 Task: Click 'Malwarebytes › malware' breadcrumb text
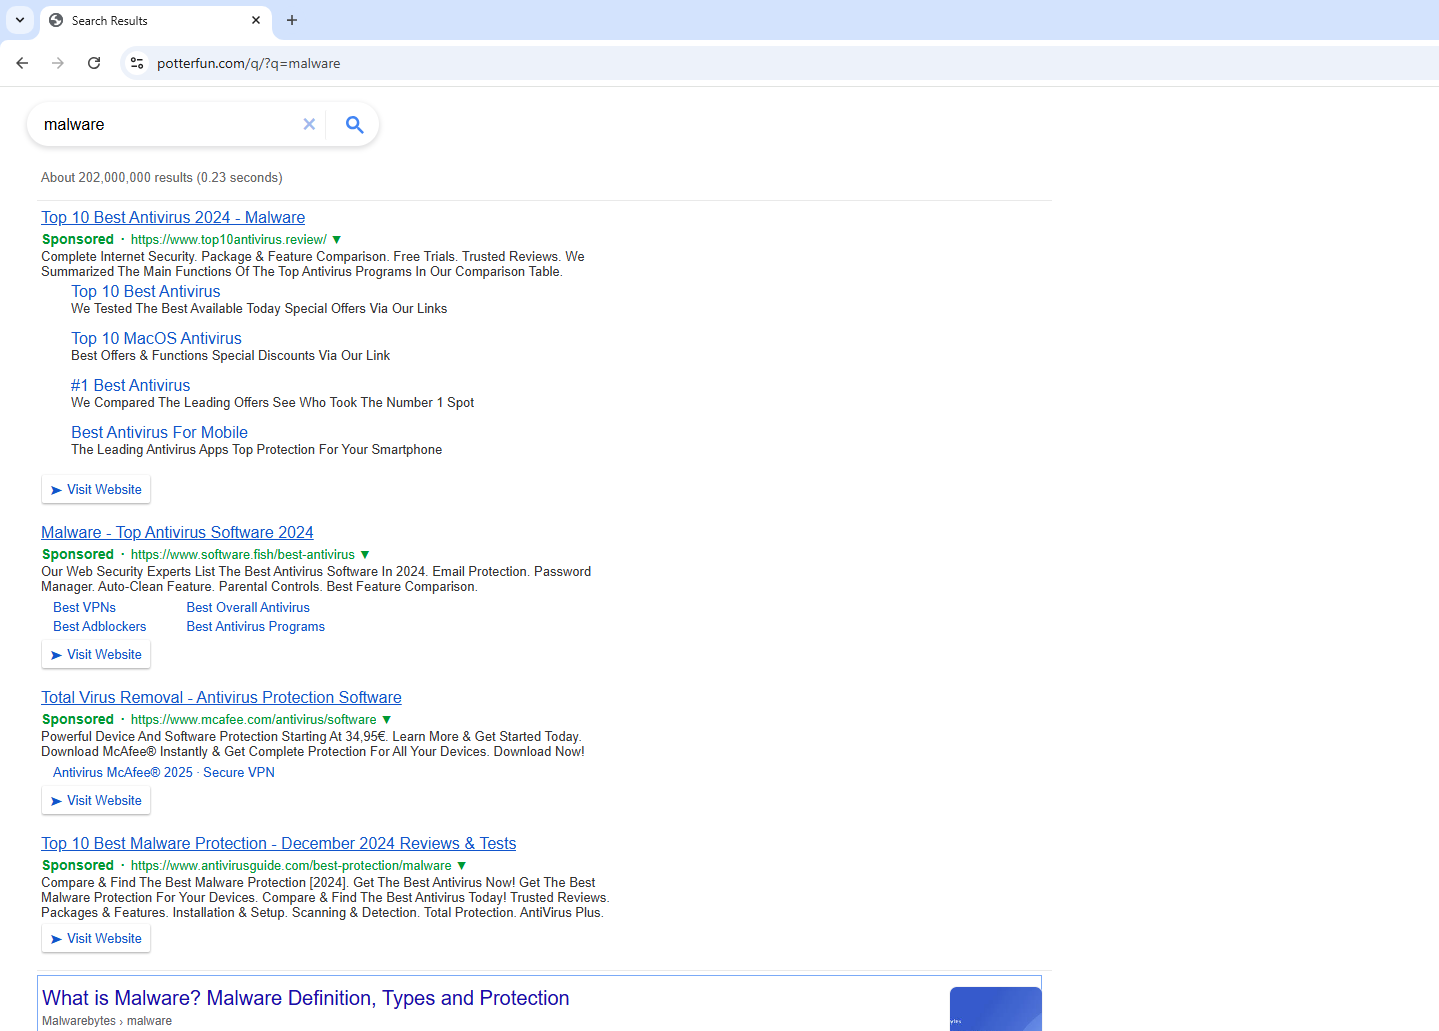107,1021
